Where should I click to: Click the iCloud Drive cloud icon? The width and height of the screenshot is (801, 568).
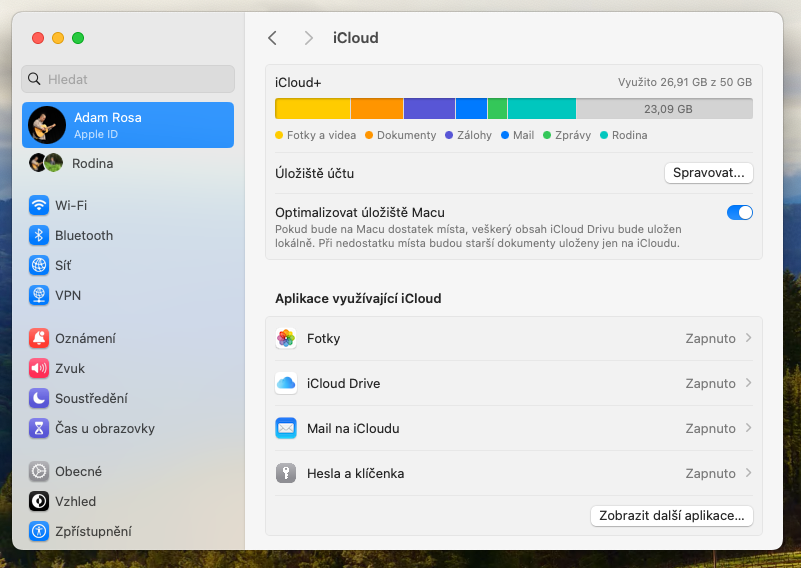286,384
